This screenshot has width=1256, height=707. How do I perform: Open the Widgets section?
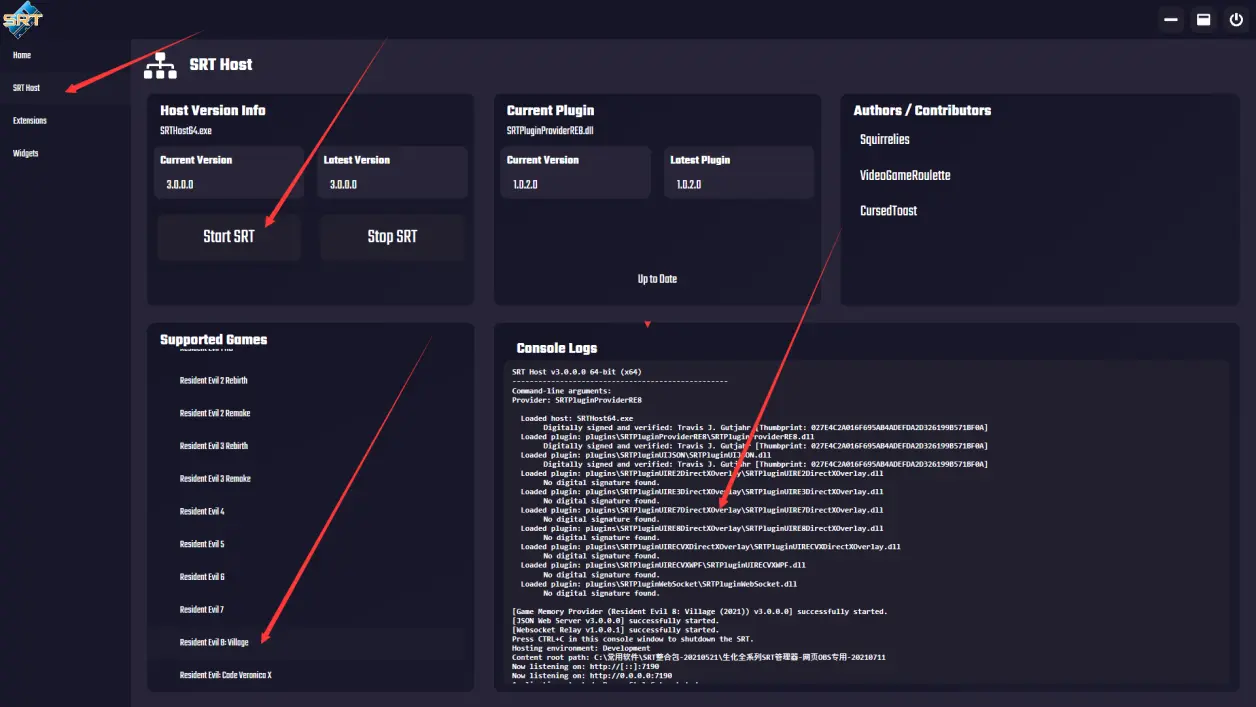coord(26,154)
